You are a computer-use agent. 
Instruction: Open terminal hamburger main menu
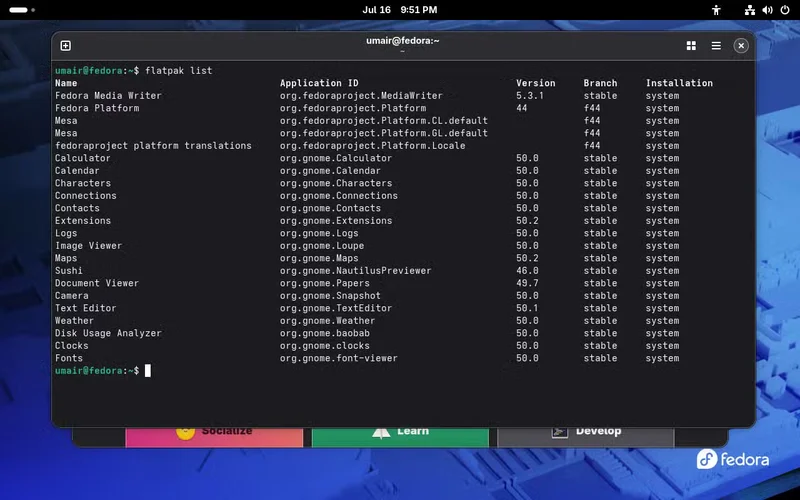point(716,46)
